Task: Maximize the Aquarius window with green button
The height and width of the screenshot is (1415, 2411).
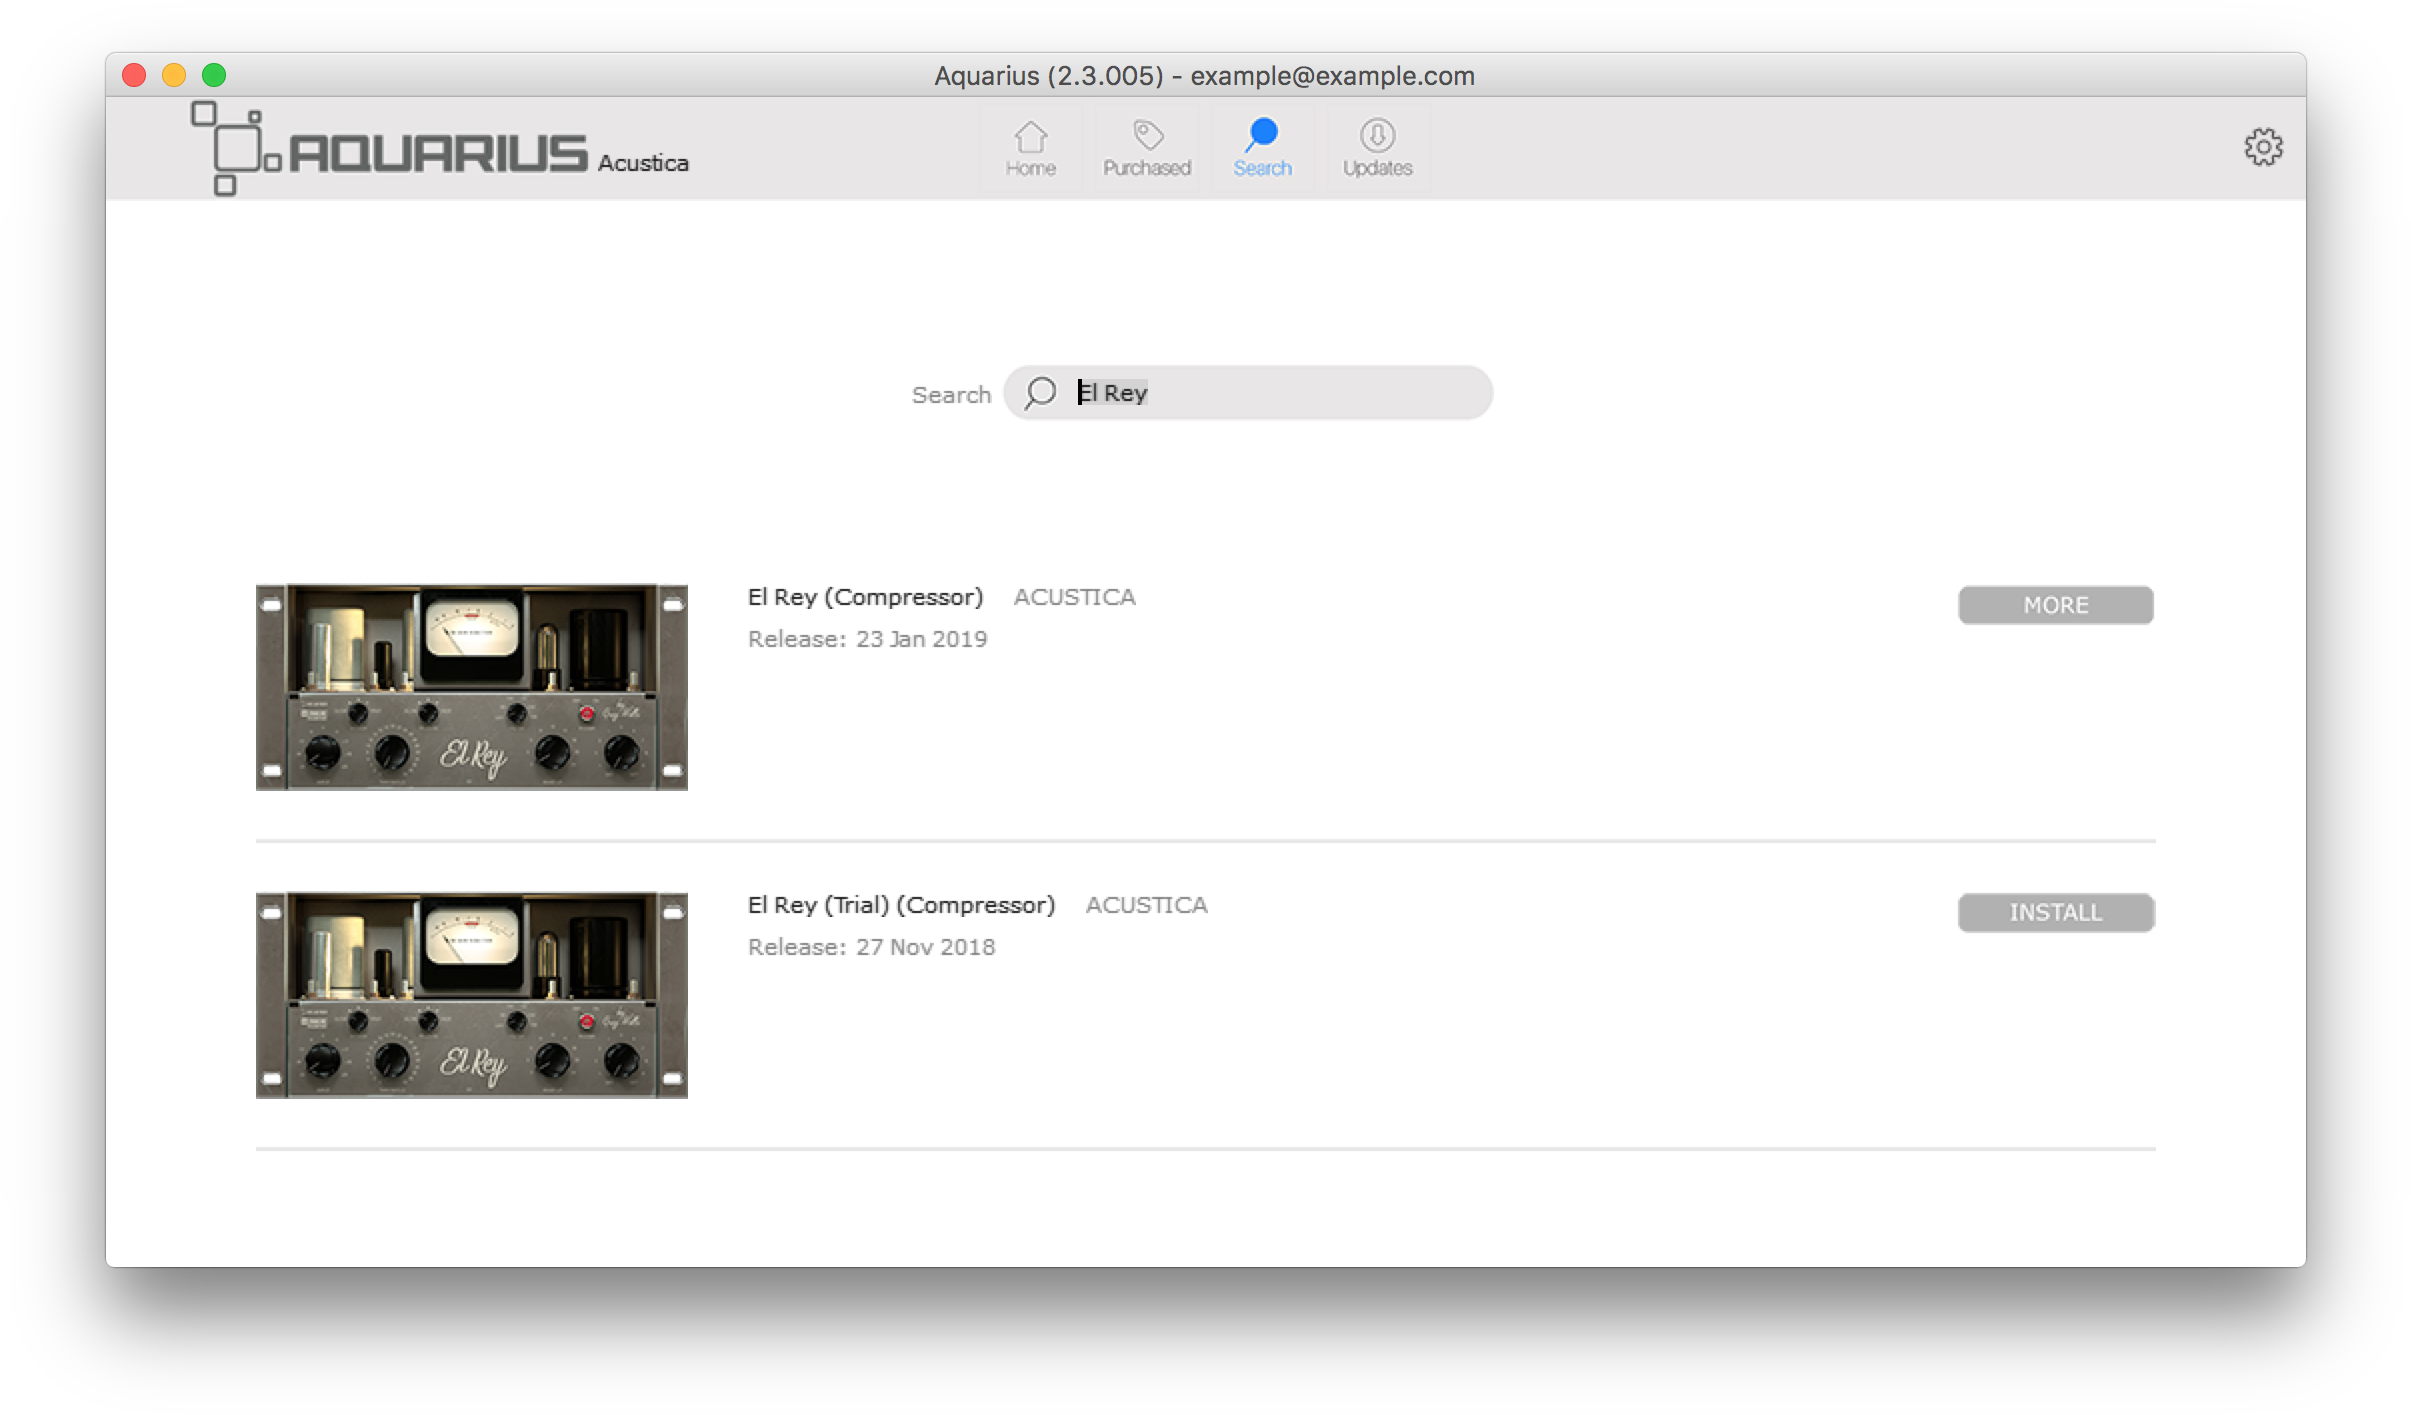Action: click(214, 75)
